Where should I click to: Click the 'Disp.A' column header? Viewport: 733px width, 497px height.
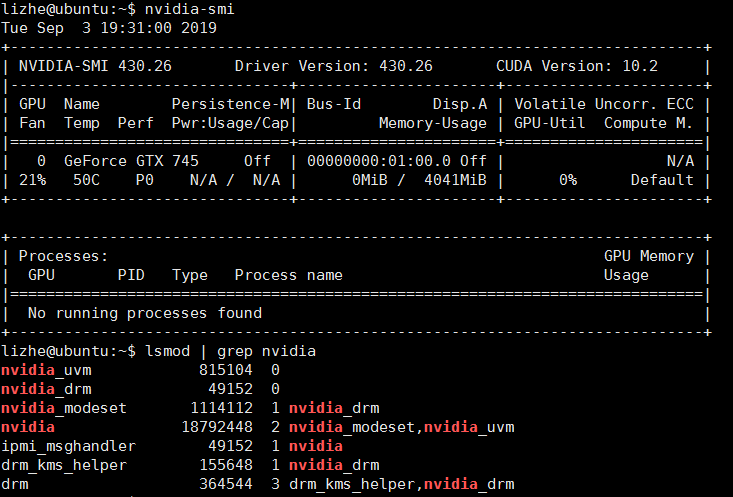(x=460, y=104)
